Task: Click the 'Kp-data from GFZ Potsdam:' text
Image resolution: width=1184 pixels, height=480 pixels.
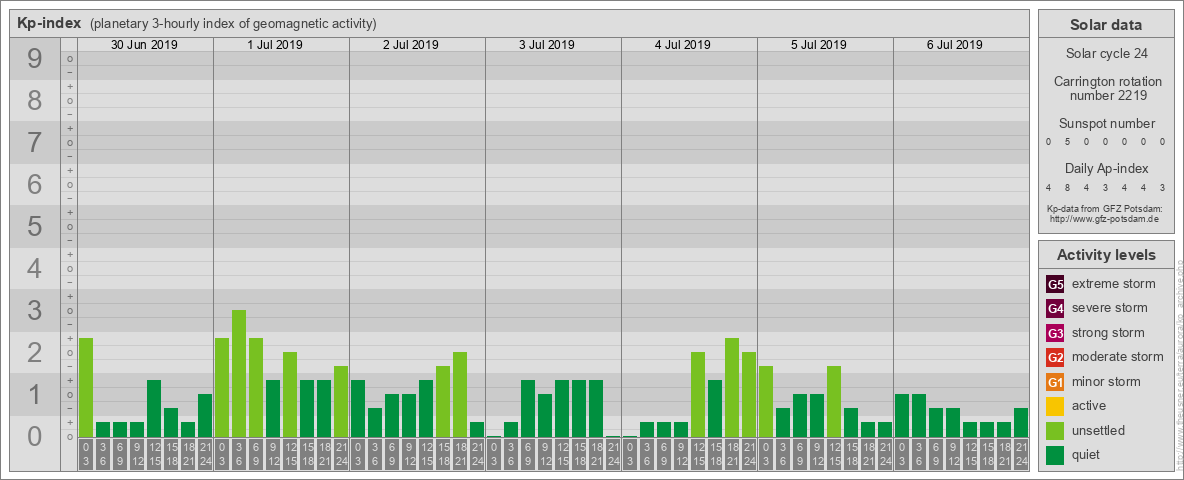Action: [1104, 208]
